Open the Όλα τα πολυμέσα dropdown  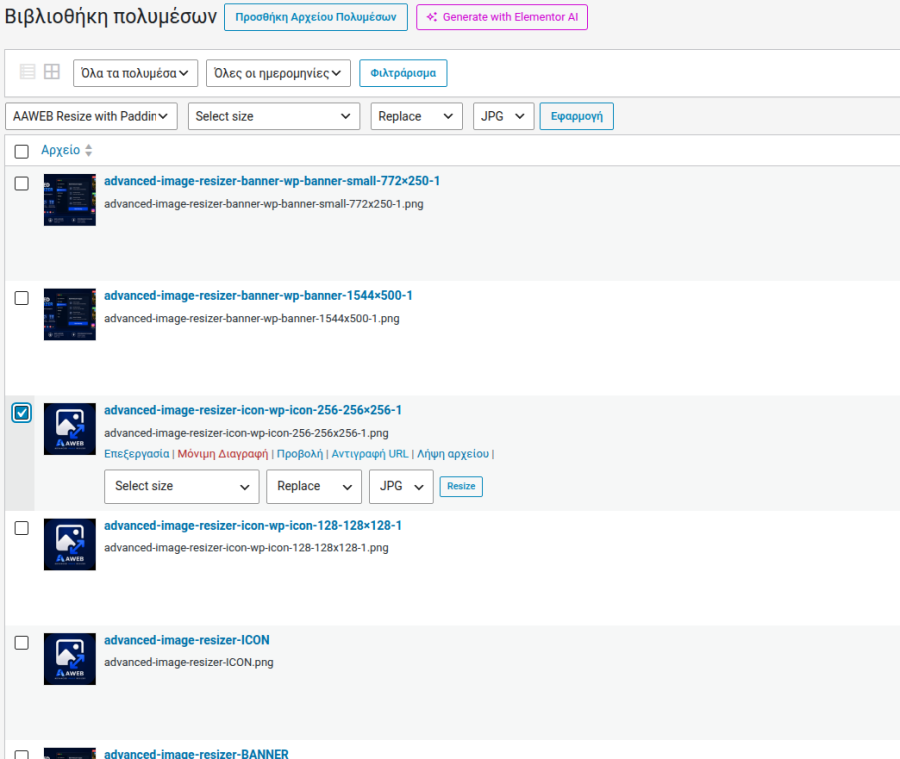click(x=135, y=73)
